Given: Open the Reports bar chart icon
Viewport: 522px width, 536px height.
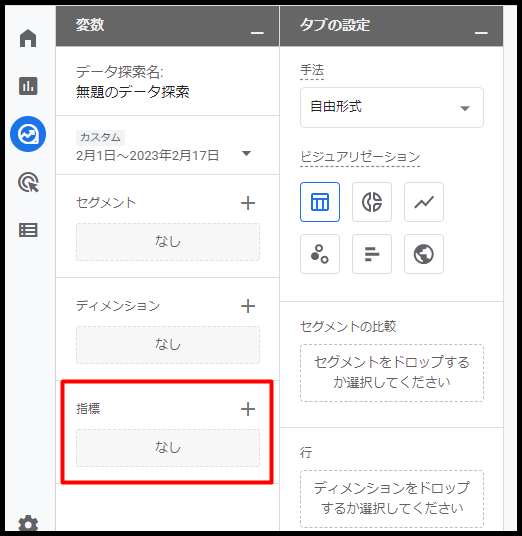Looking at the screenshot, I should pos(28,86).
